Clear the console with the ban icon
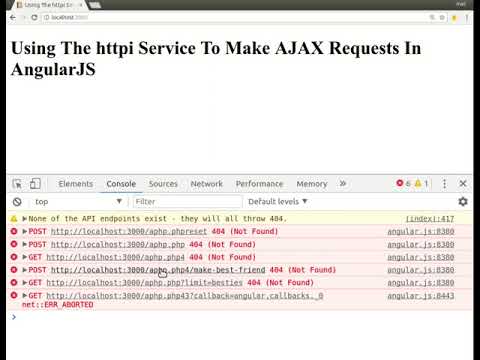This screenshot has width=480, height=360. click(x=17, y=202)
